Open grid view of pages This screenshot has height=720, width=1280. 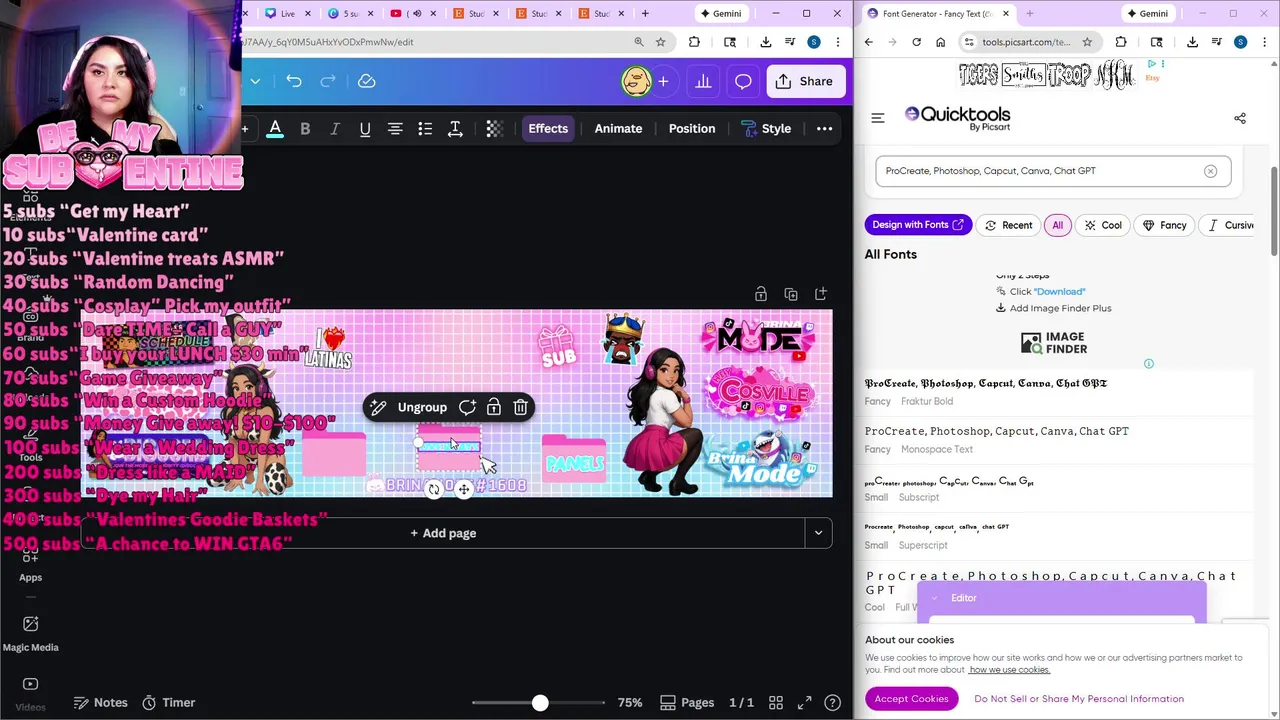coord(776,703)
